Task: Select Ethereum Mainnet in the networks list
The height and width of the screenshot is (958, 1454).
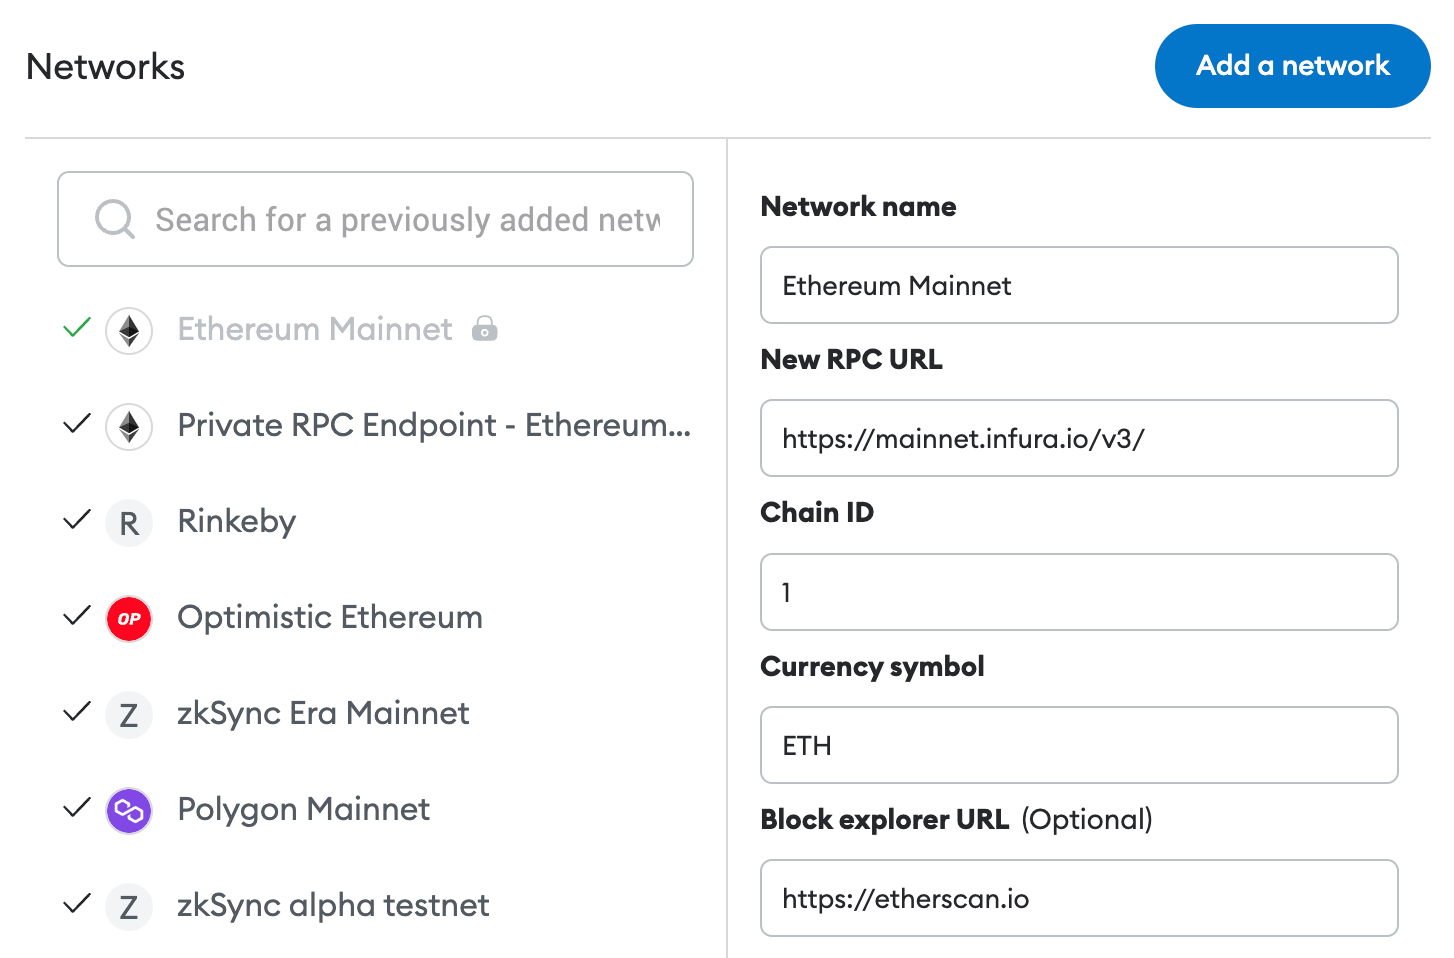Action: coord(315,329)
